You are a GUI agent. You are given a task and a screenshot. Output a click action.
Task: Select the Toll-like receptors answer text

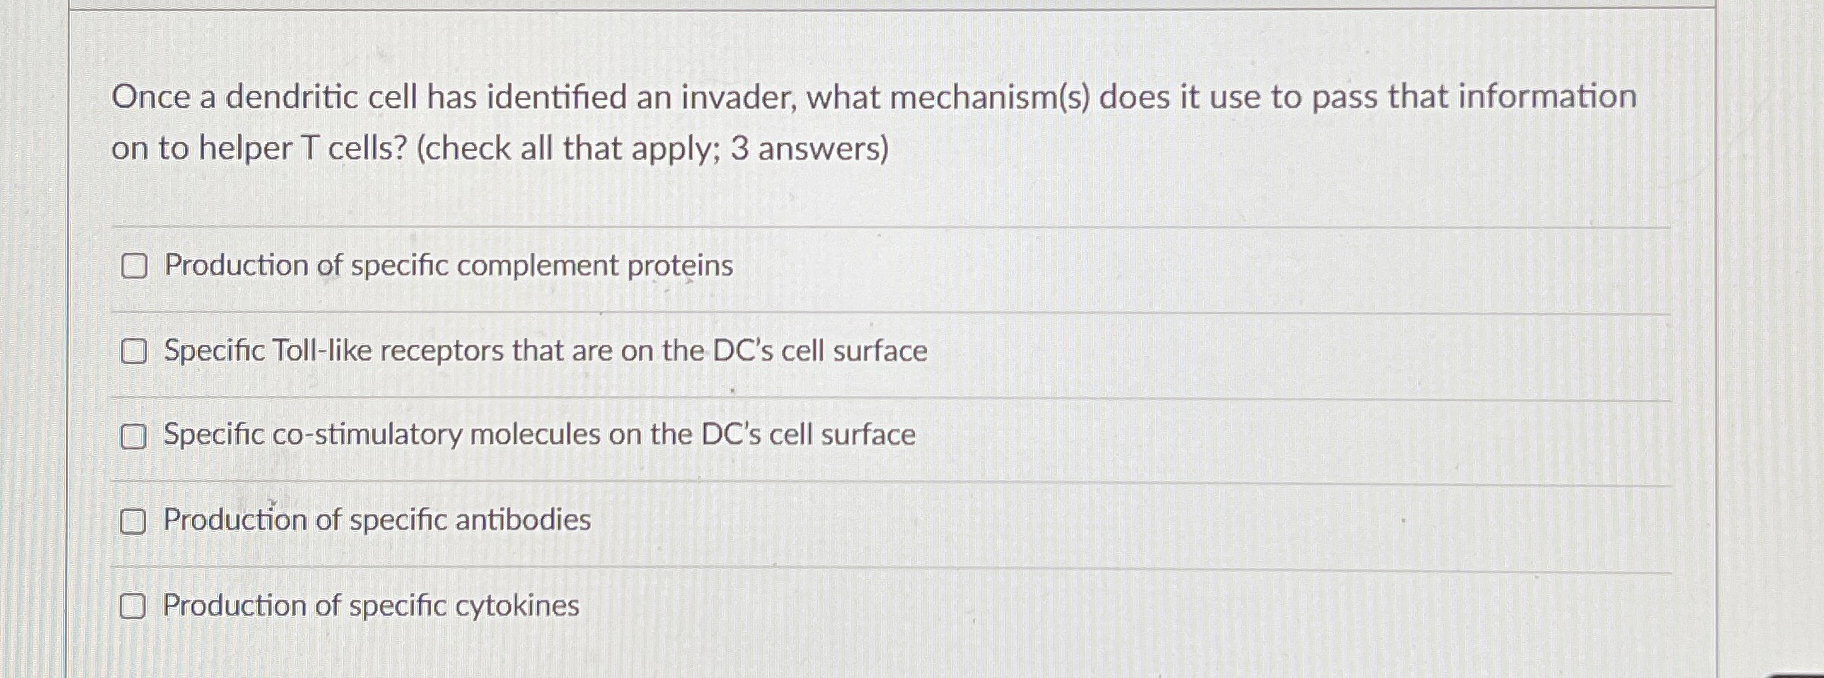pyautogui.click(x=545, y=350)
